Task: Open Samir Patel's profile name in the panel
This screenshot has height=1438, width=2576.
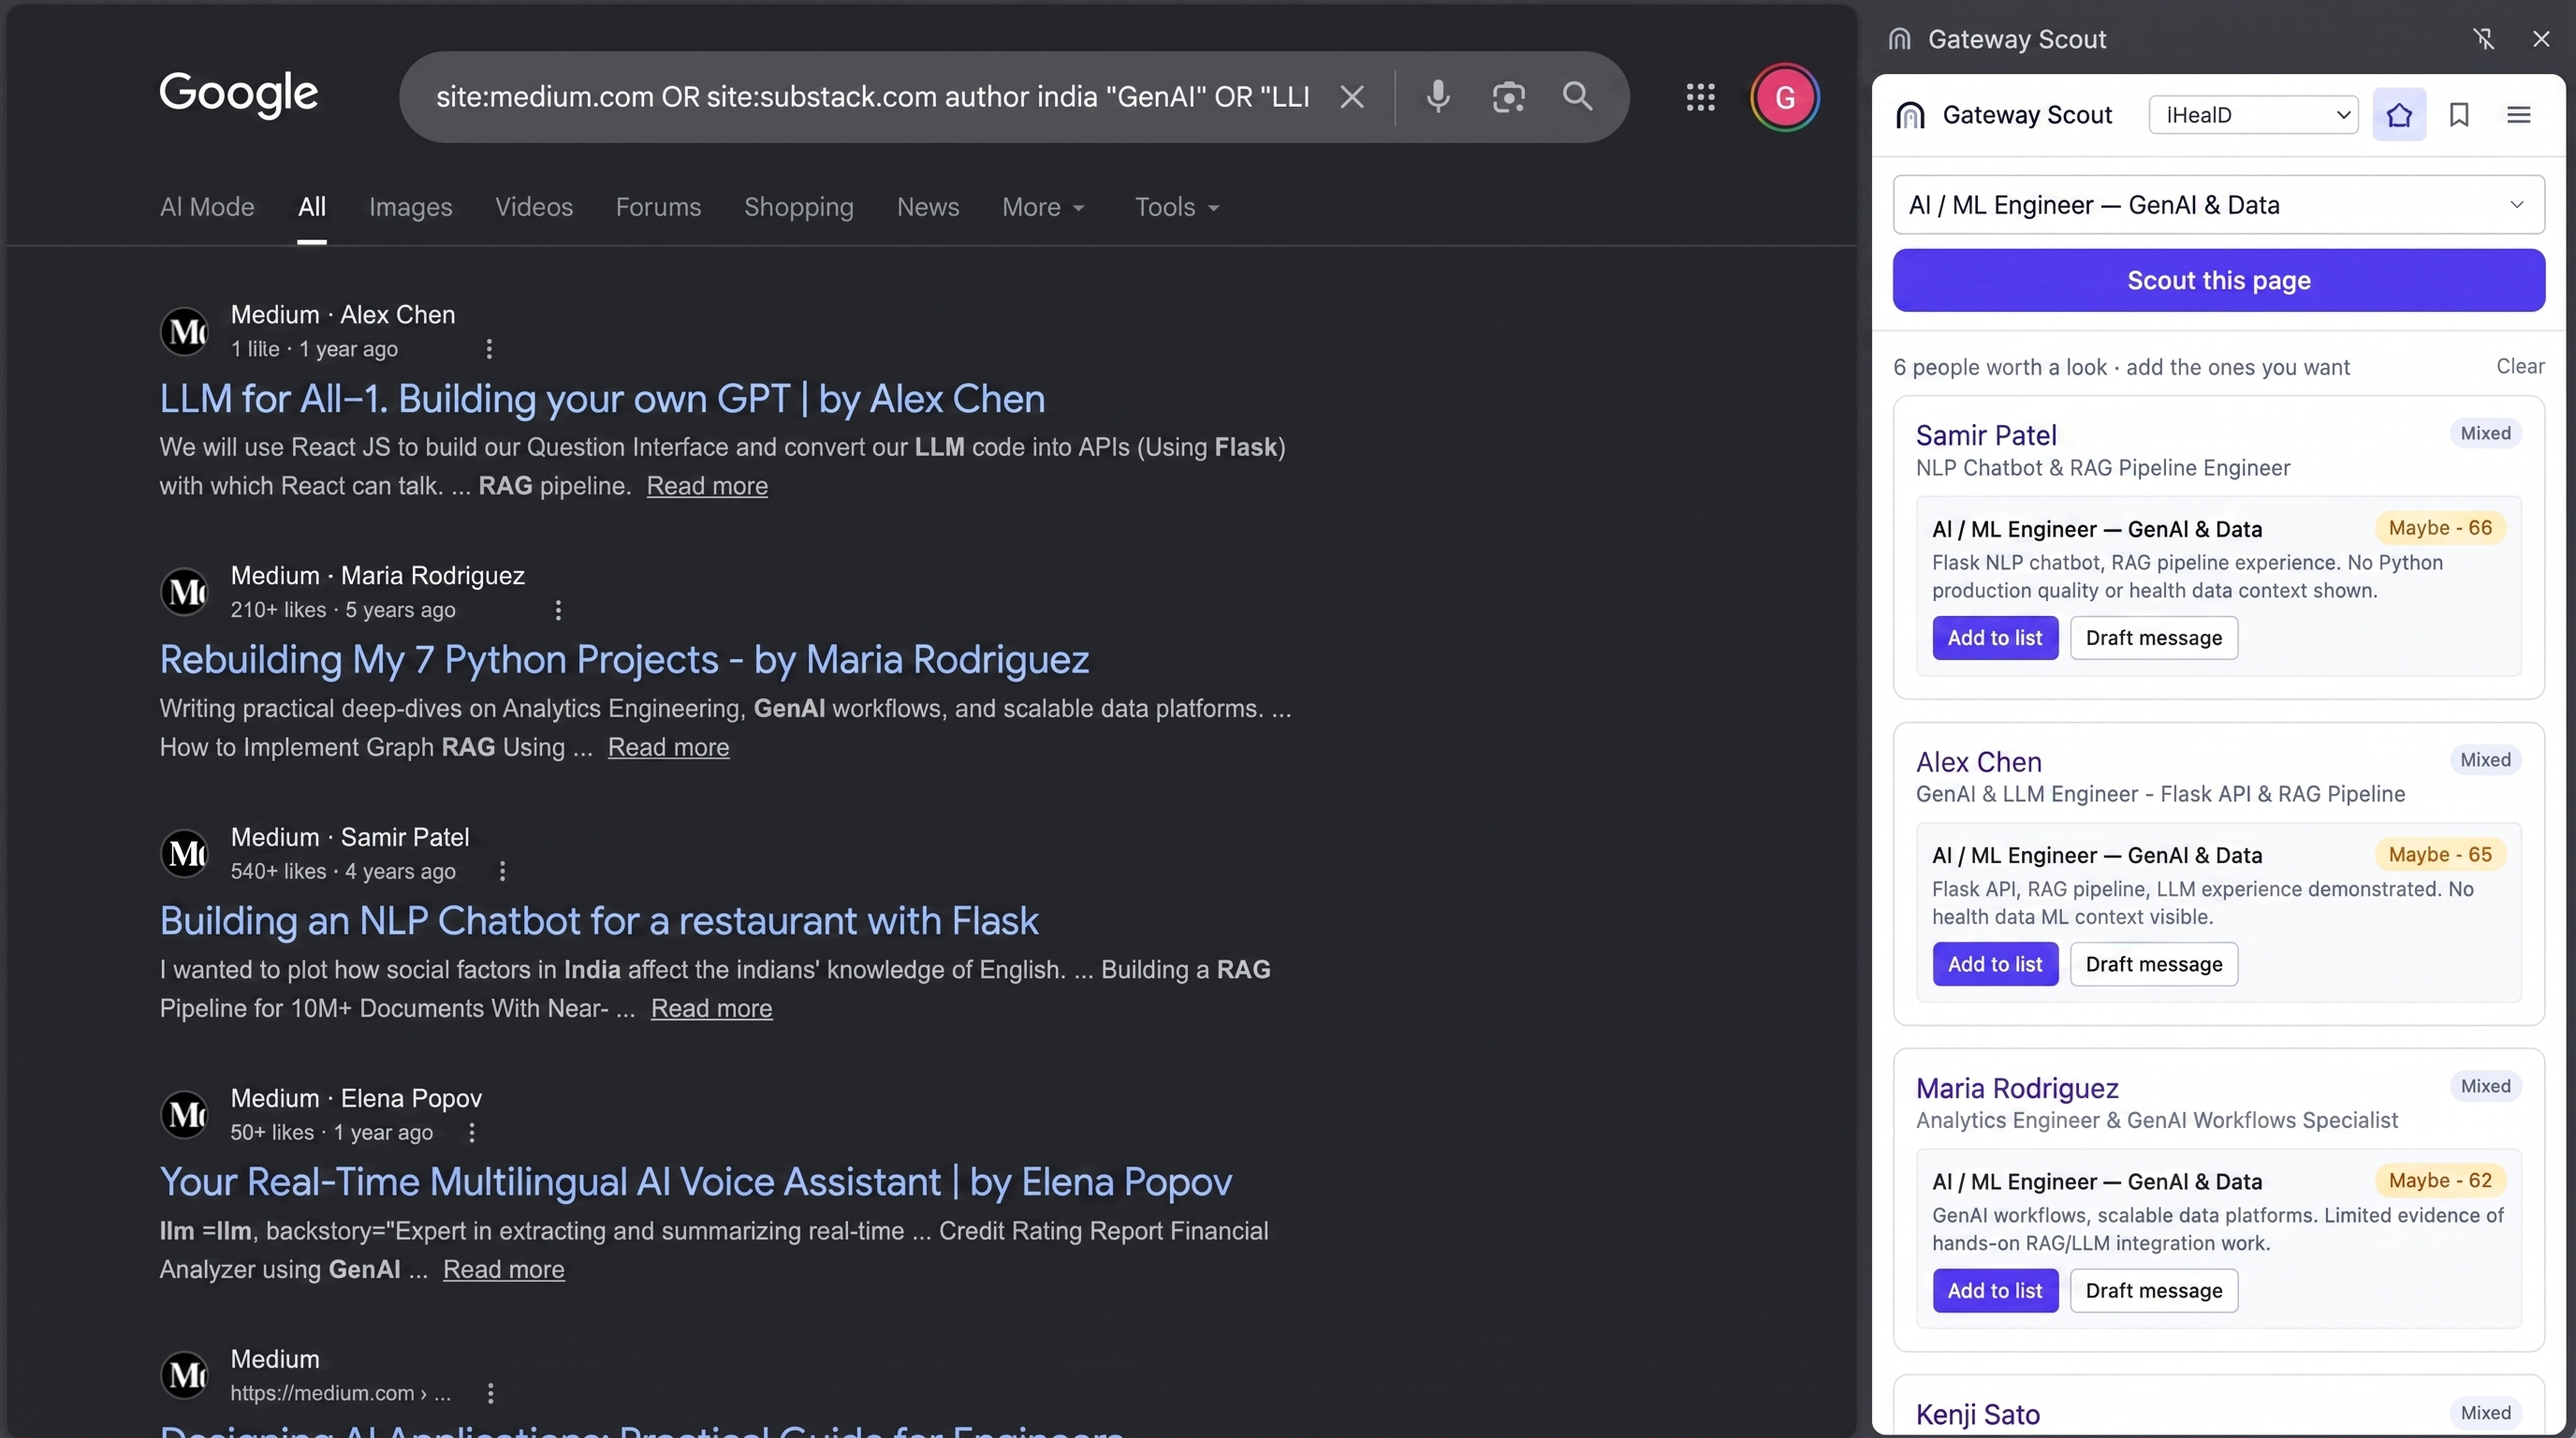Action: point(1986,436)
